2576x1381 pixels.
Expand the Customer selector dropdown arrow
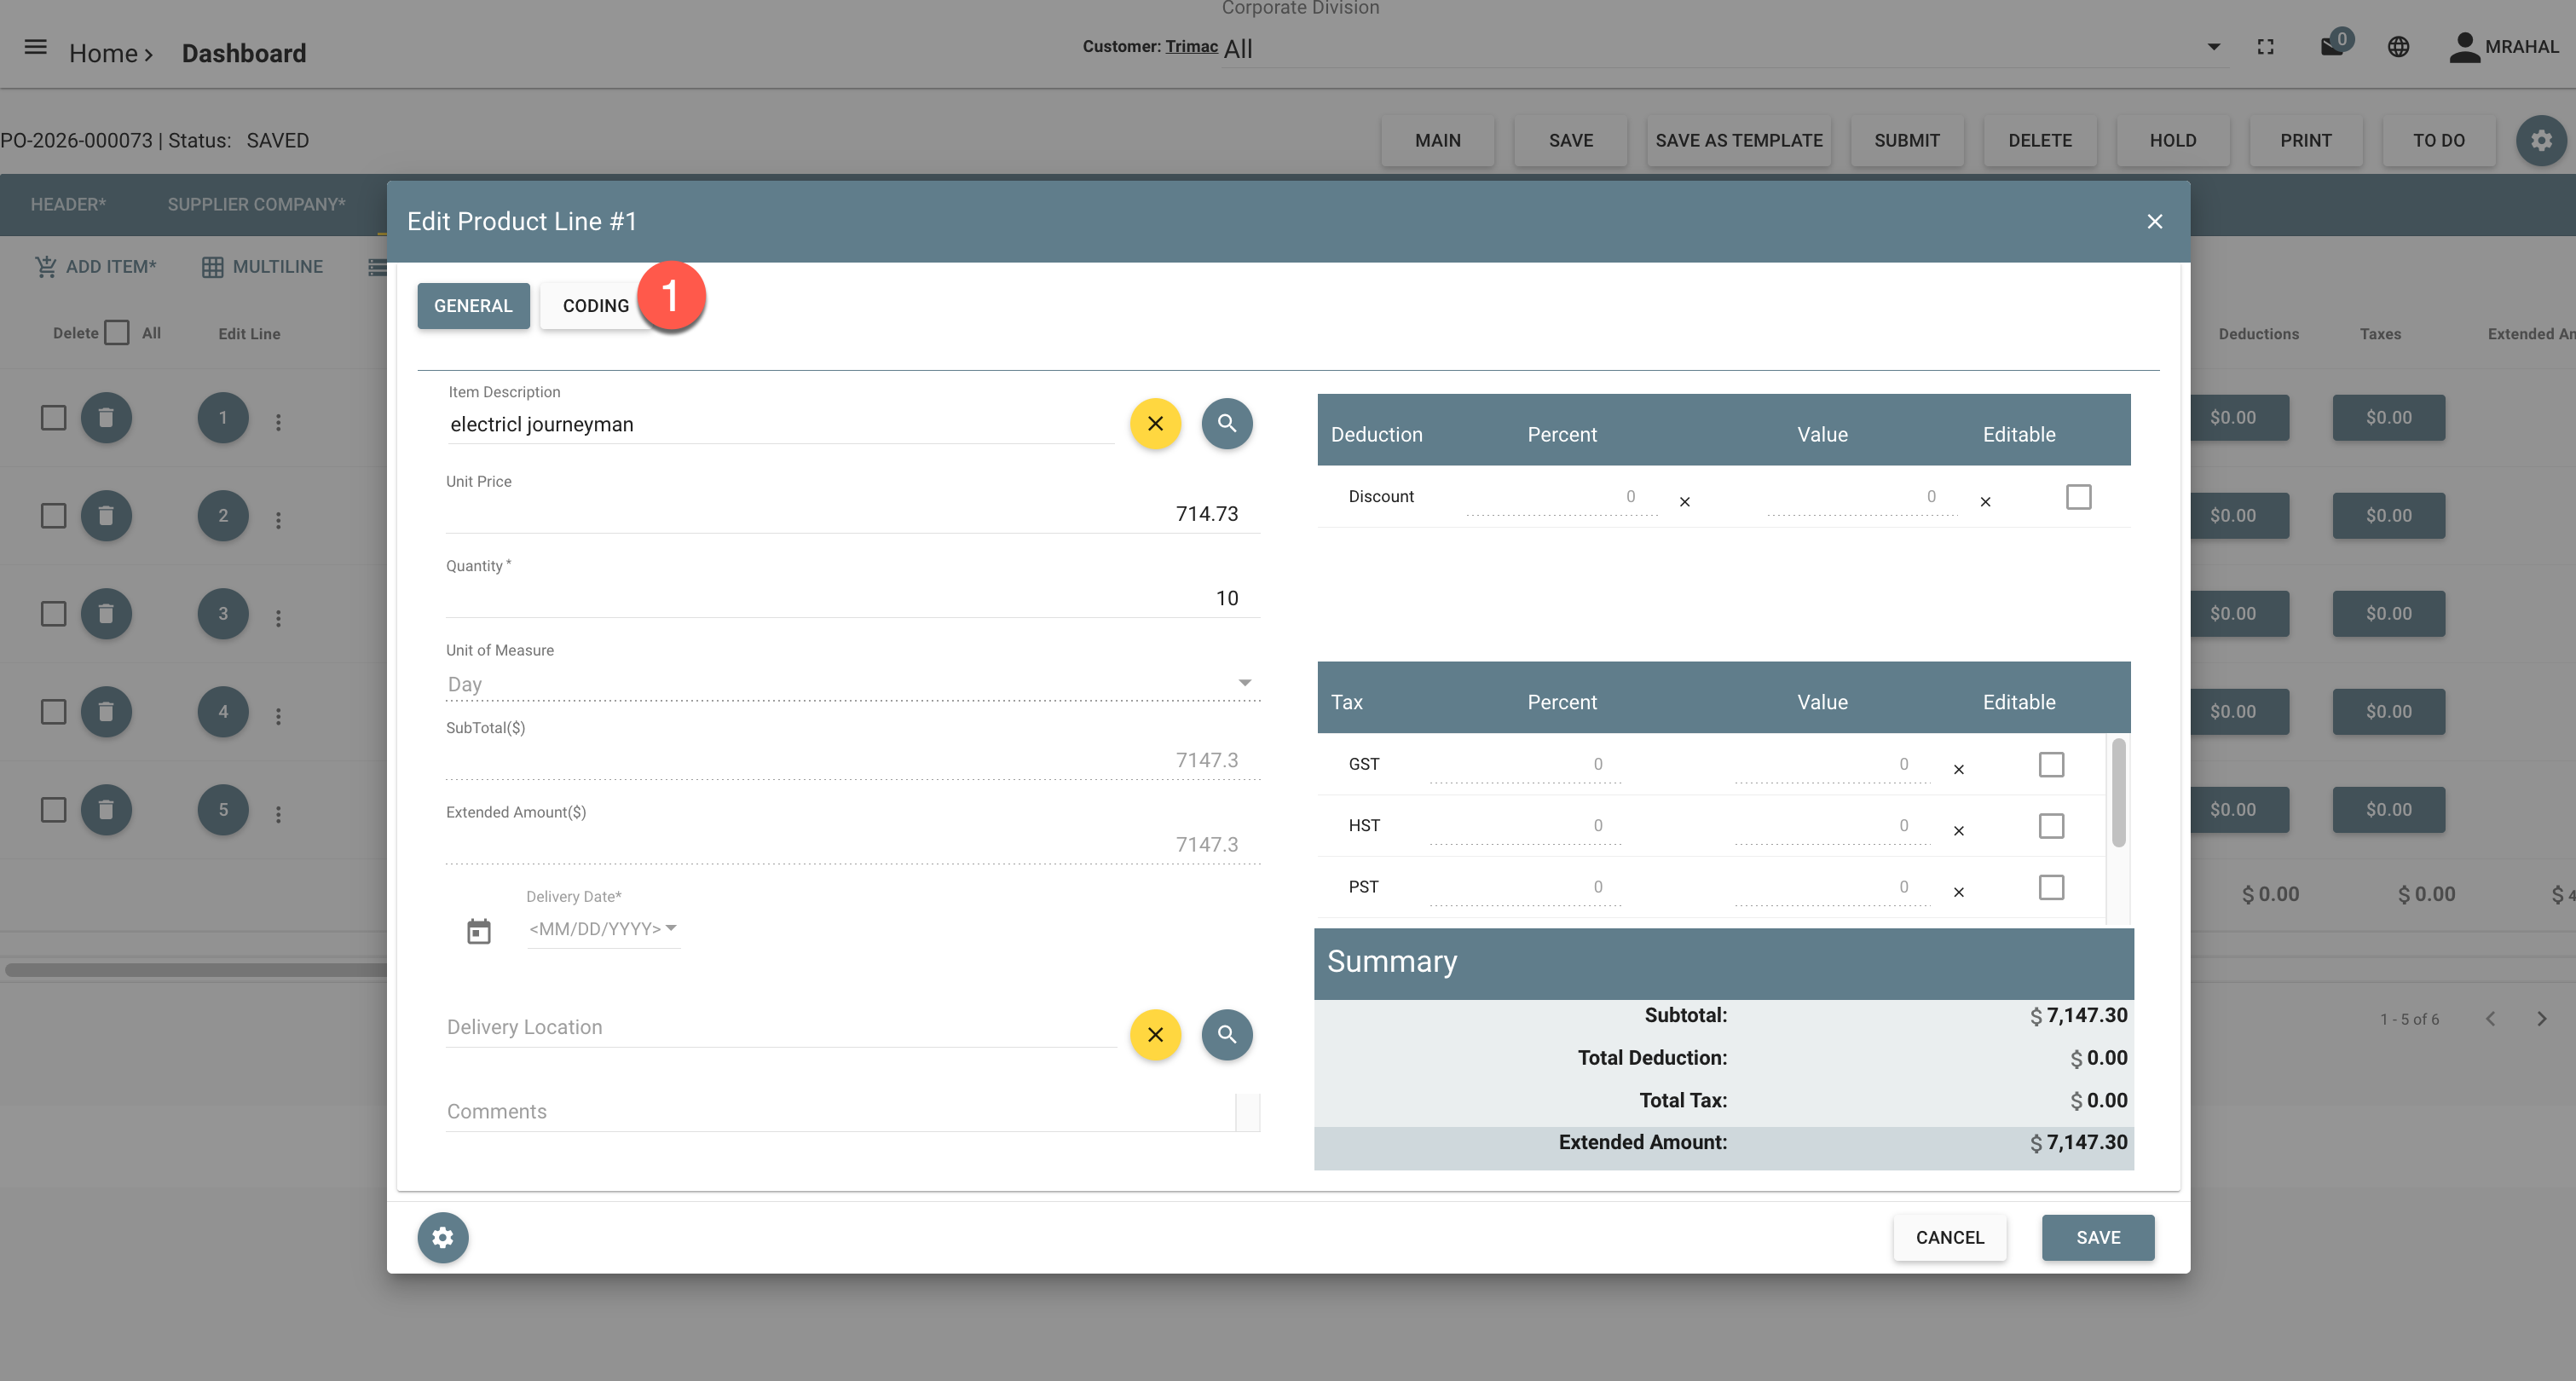click(2214, 47)
